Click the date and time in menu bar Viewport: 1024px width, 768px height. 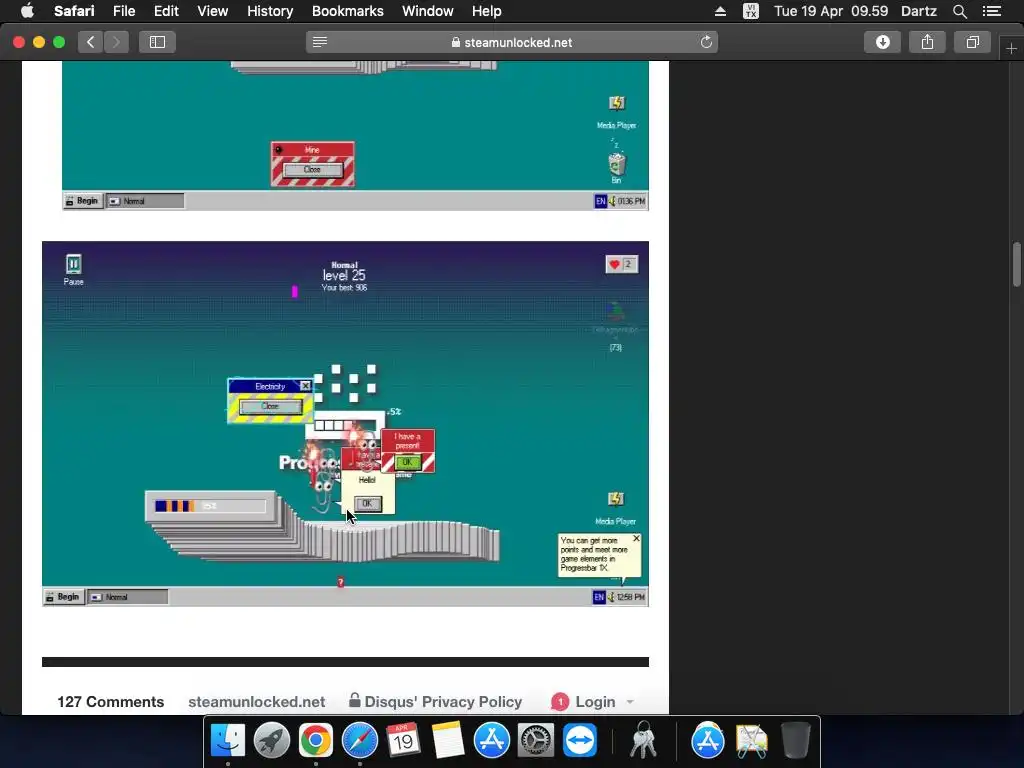[x=831, y=11]
